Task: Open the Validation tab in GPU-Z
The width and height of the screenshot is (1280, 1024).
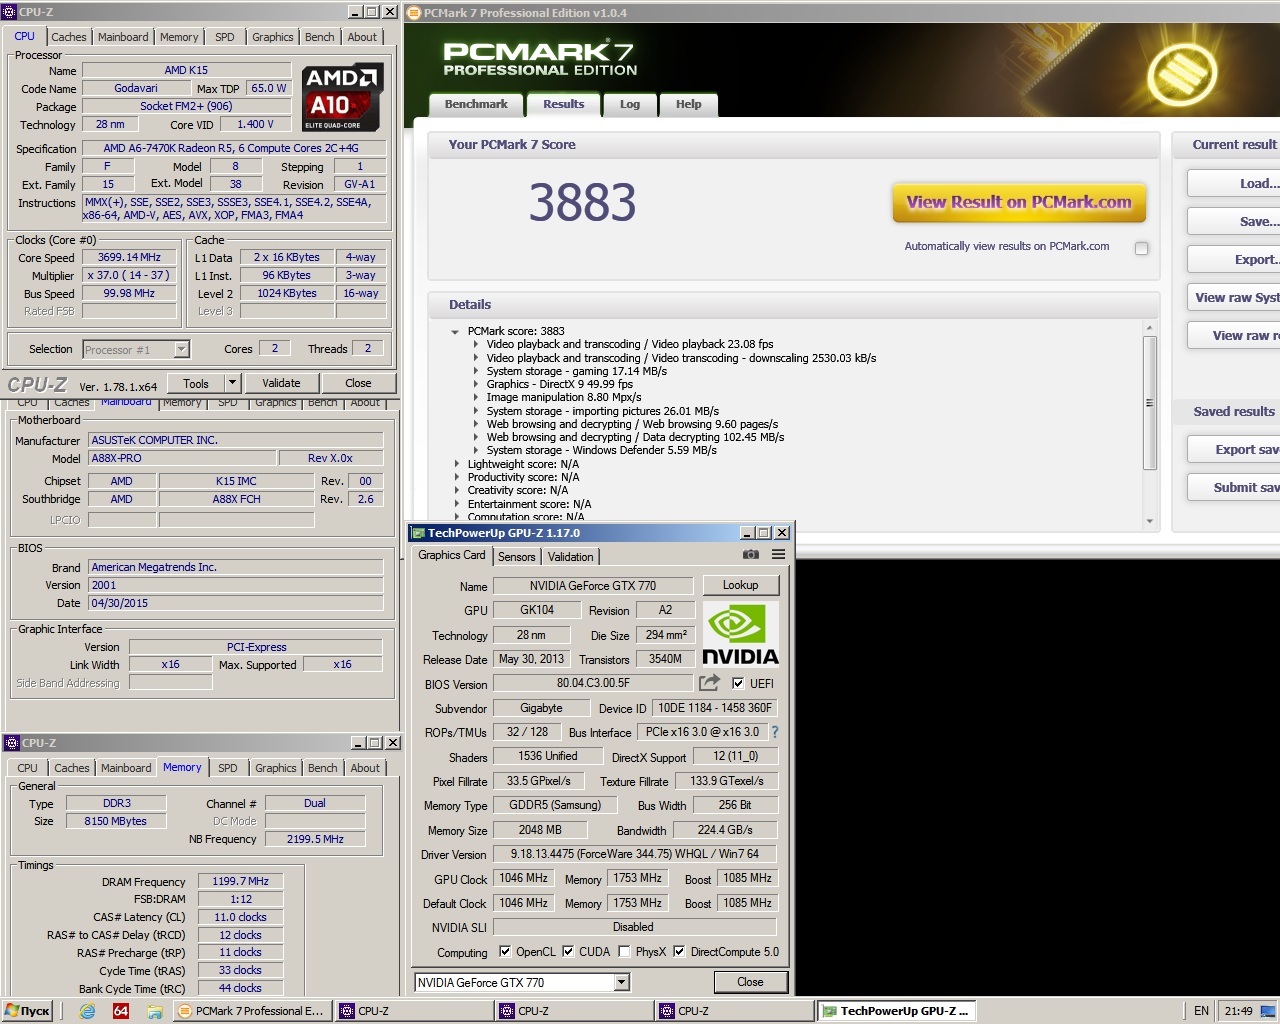Action: (x=571, y=557)
